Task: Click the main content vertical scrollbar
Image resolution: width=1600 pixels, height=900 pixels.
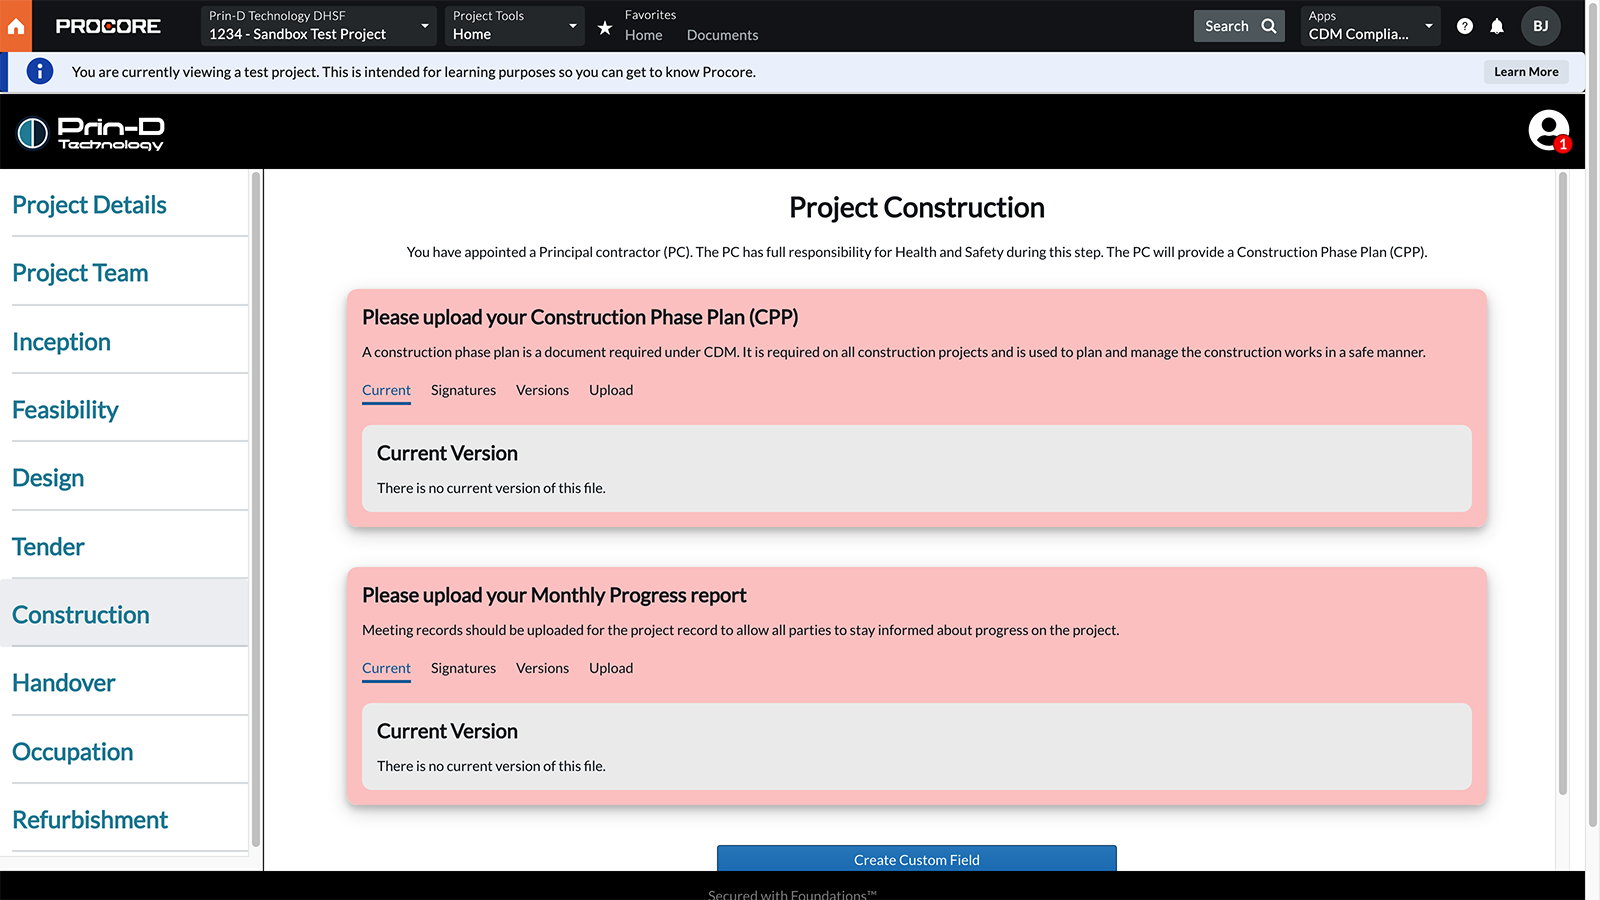Action: point(1562,480)
